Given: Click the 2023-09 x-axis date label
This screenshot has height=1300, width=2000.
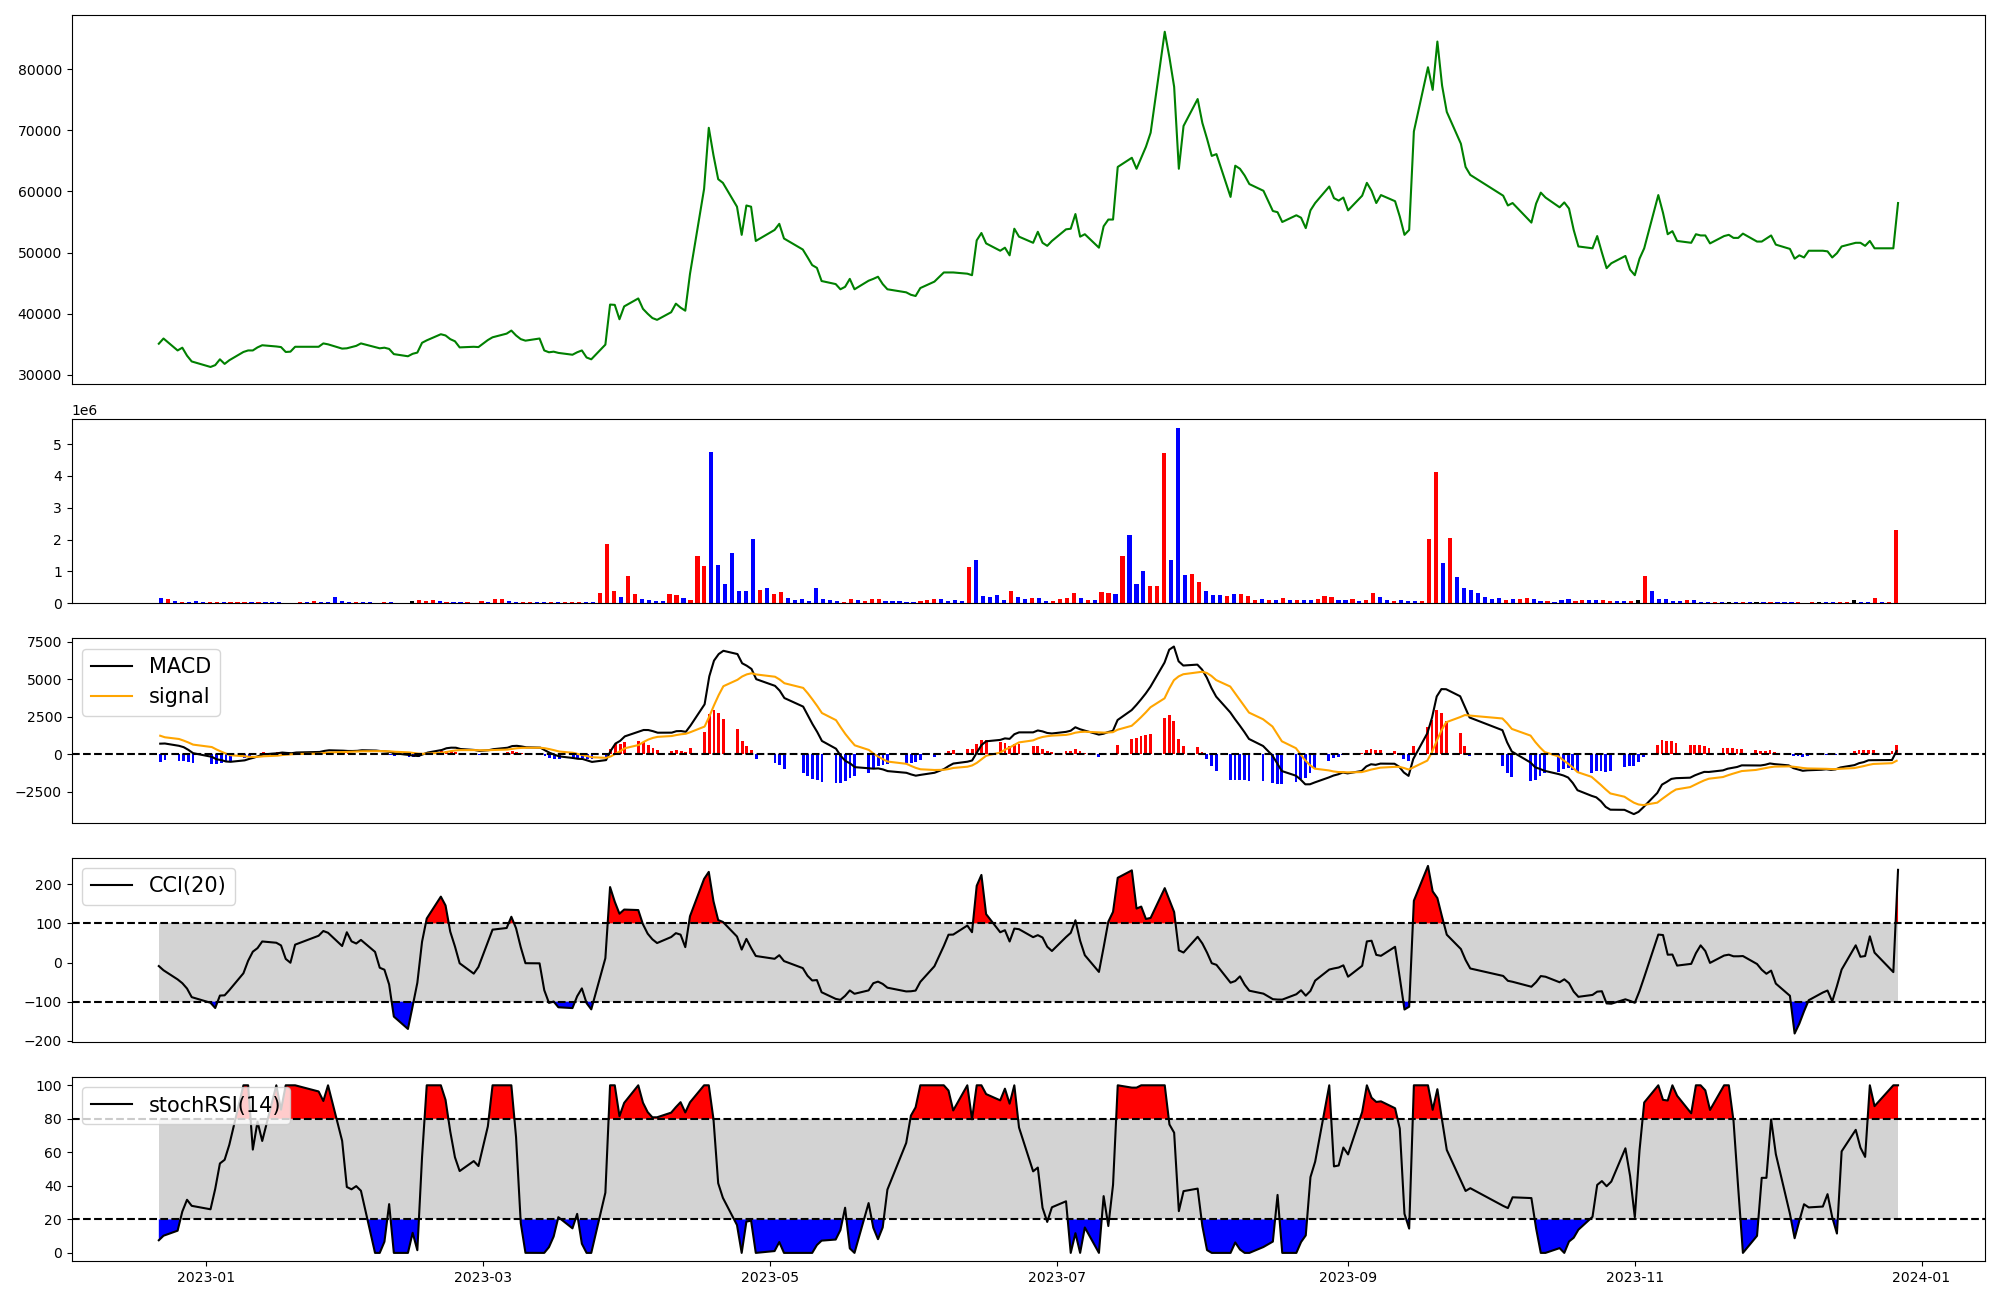Looking at the screenshot, I should pyautogui.click(x=1348, y=1277).
